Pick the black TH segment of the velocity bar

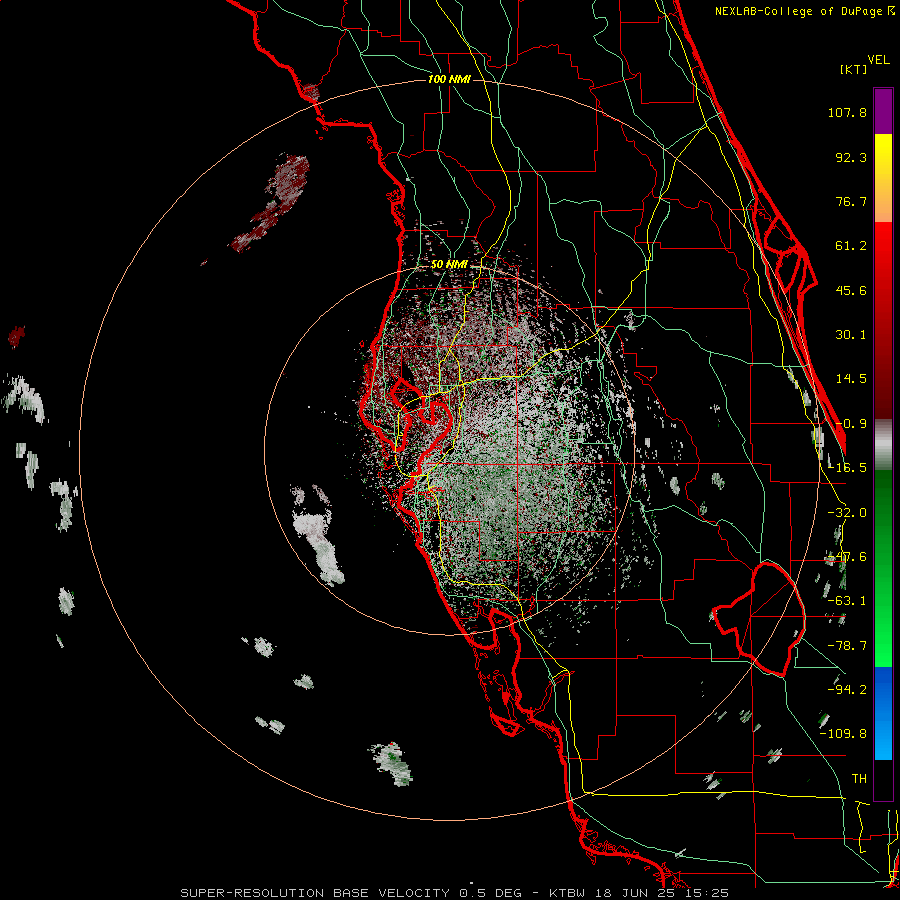pos(883,779)
